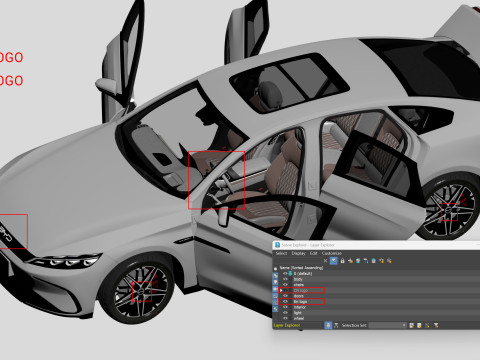
Task: Select the light layer name
Action: [298, 313]
